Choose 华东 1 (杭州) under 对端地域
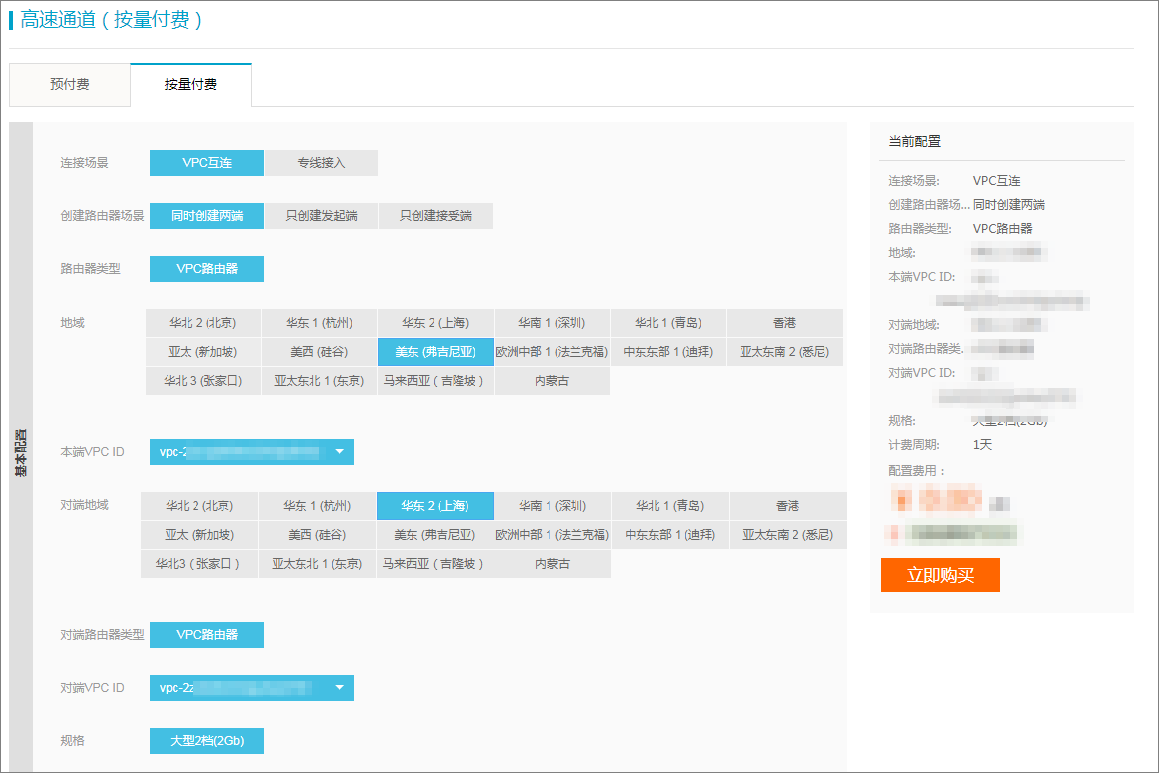The image size is (1159, 773). [x=317, y=506]
